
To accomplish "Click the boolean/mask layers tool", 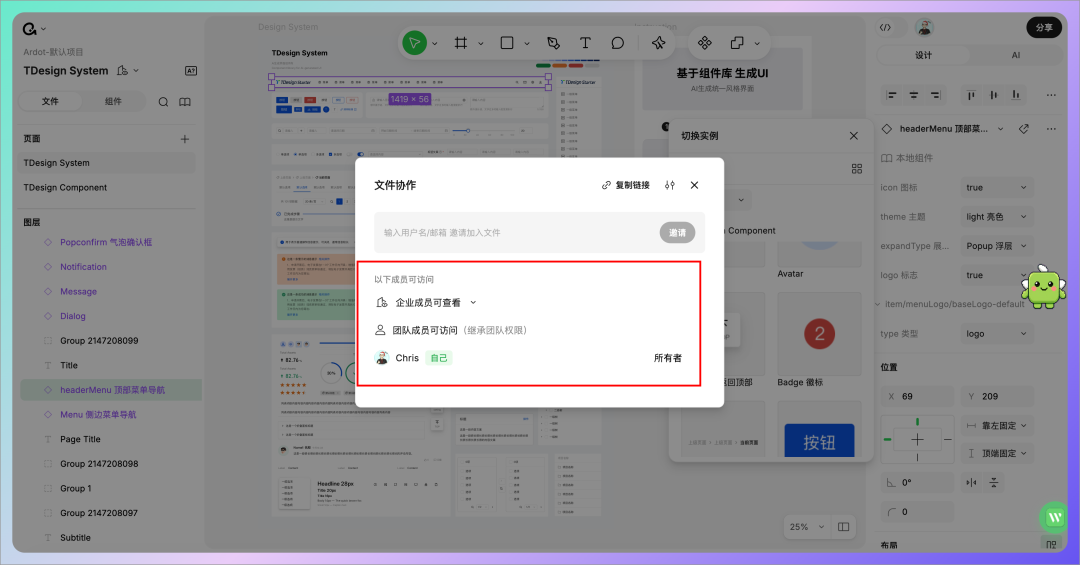I will (737, 43).
